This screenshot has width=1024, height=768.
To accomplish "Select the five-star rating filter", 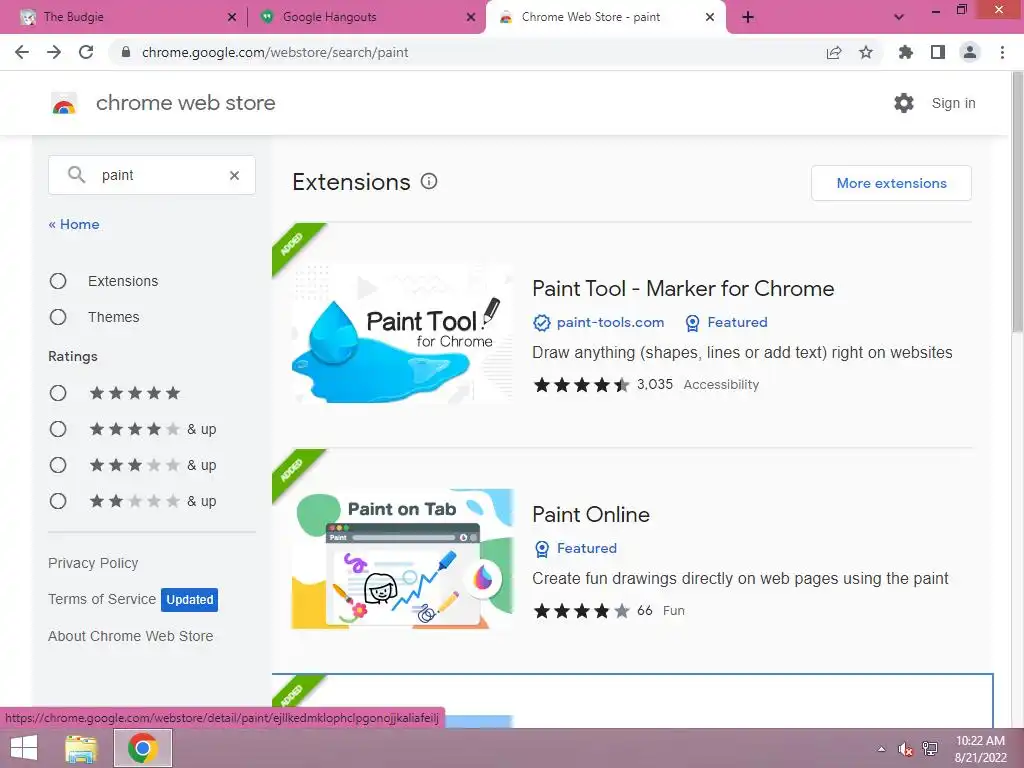I will (x=58, y=393).
